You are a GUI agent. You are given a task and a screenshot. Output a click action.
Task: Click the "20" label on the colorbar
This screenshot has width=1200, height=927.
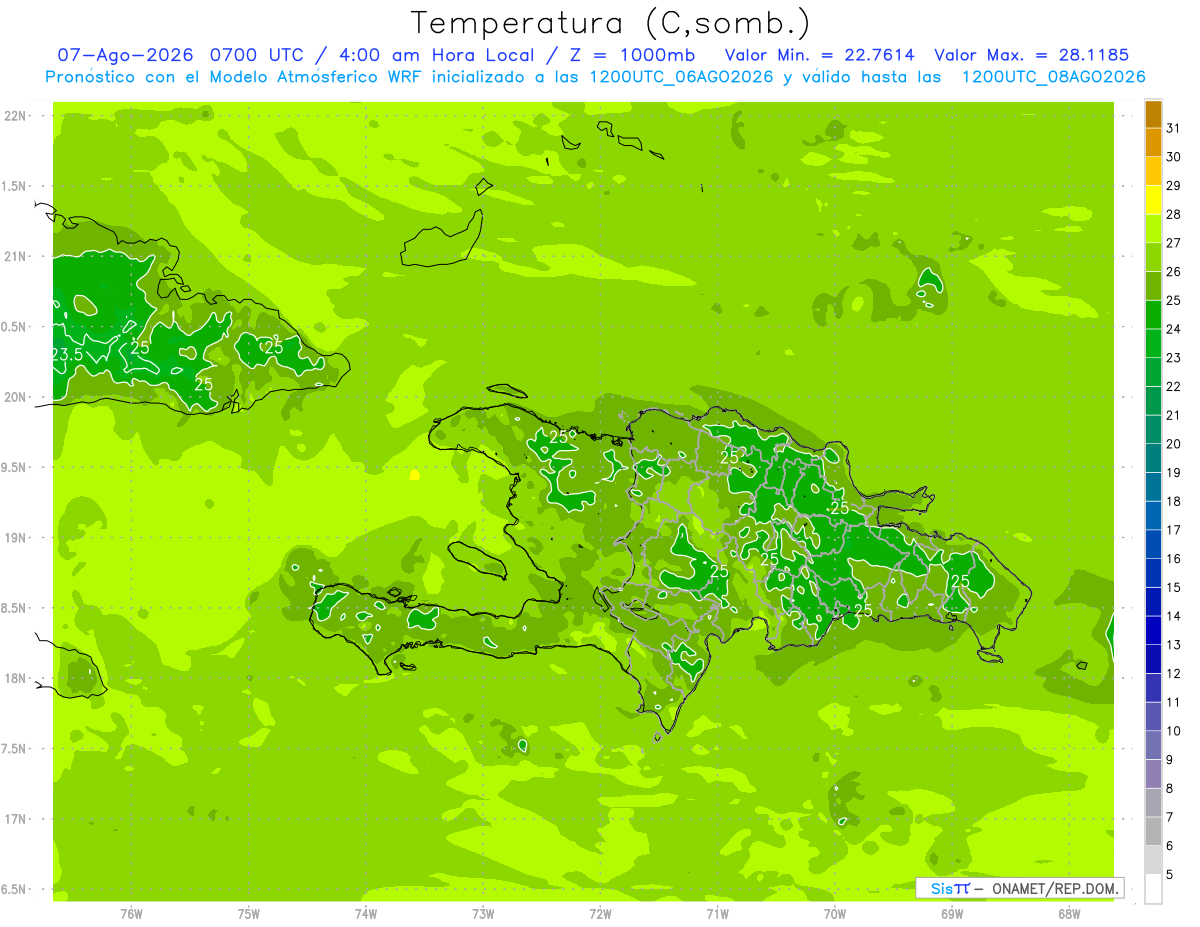click(1174, 444)
